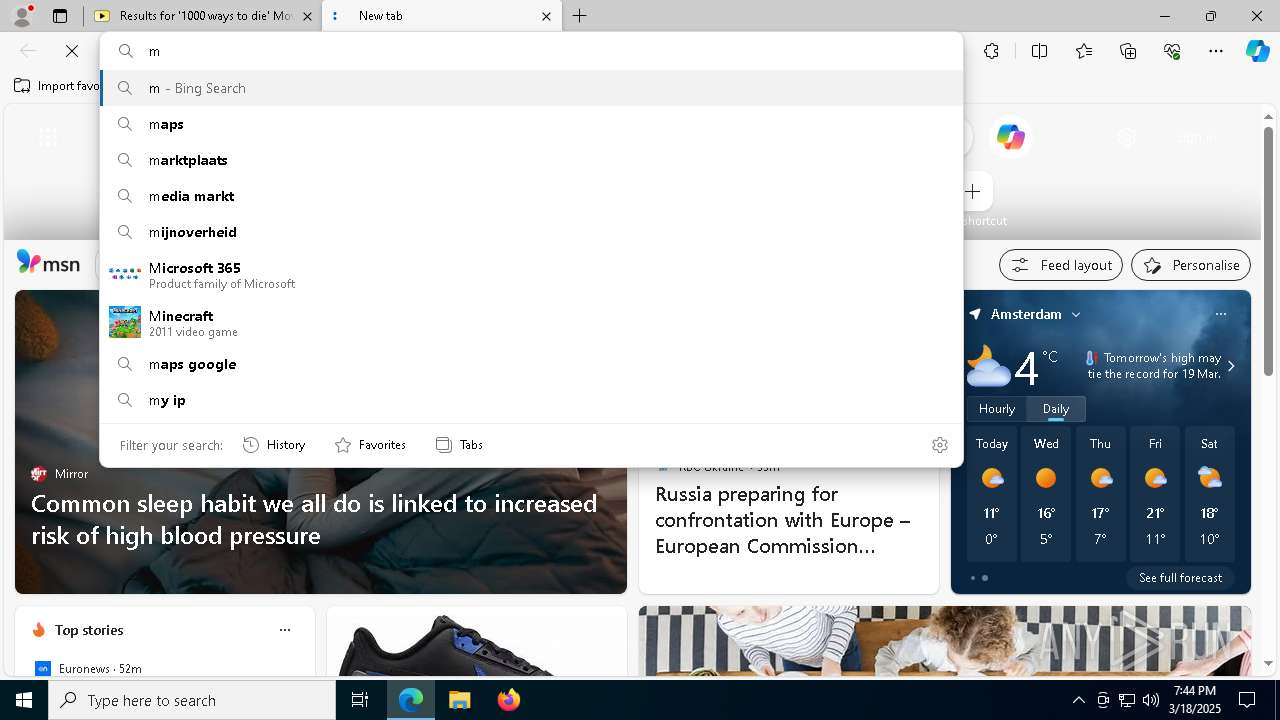1280x720 pixels.
Task: Open the notification center icon
Action: [1247, 700]
